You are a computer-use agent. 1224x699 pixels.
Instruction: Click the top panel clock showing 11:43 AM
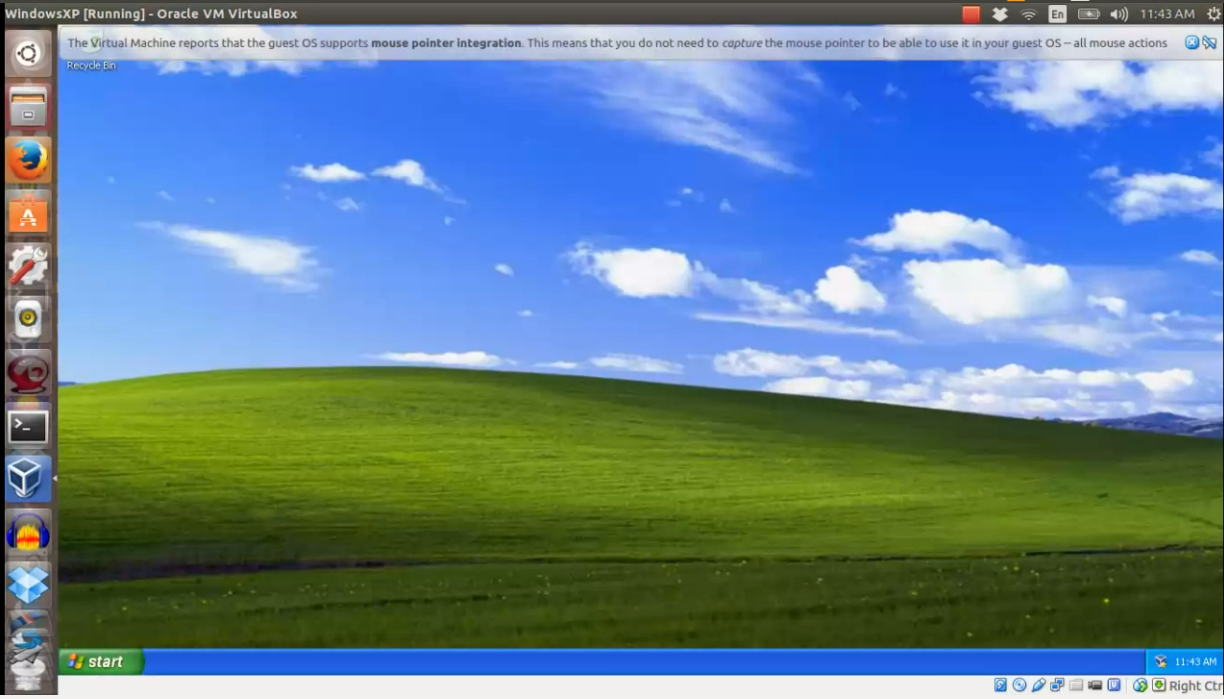point(1167,14)
